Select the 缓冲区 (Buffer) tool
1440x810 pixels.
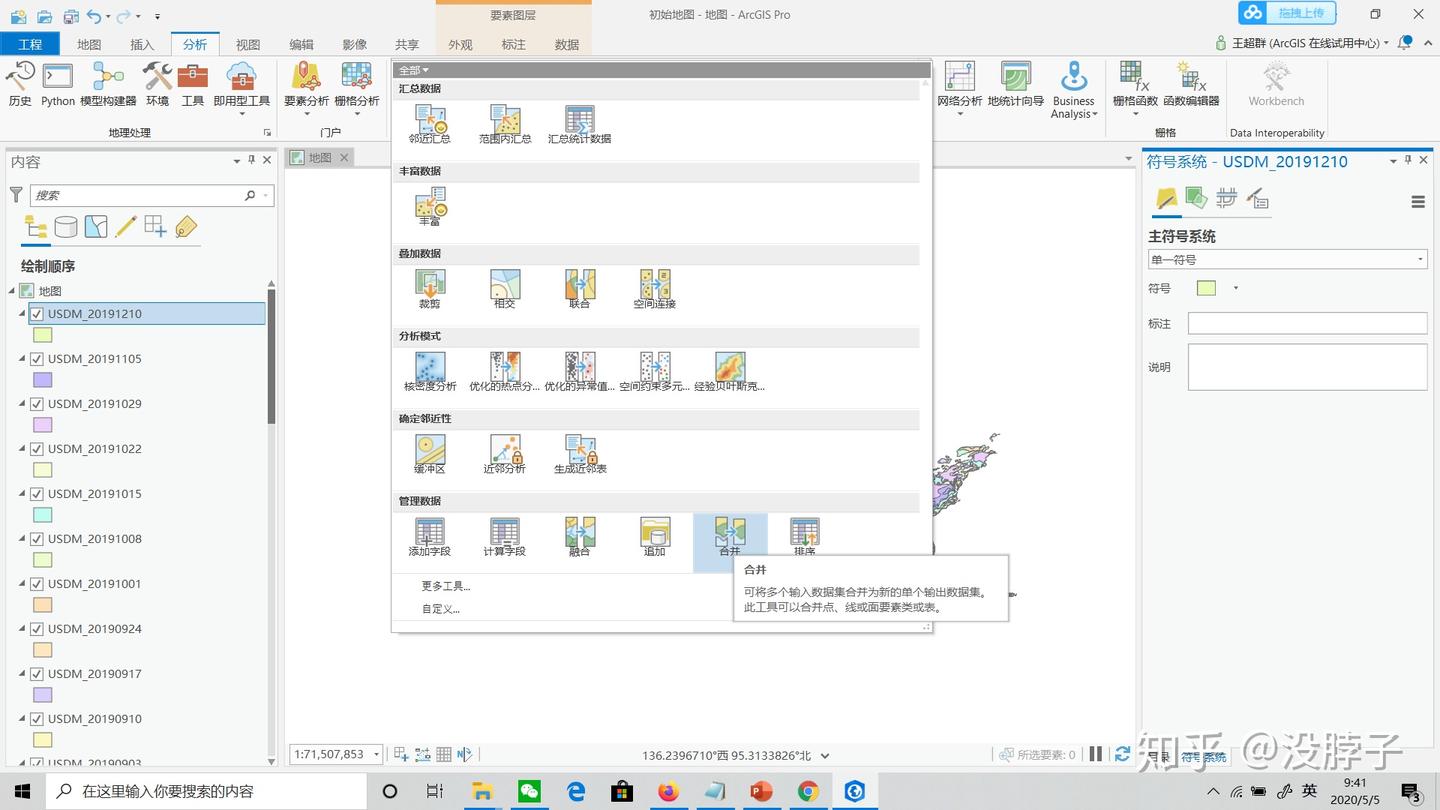[429, 452]
